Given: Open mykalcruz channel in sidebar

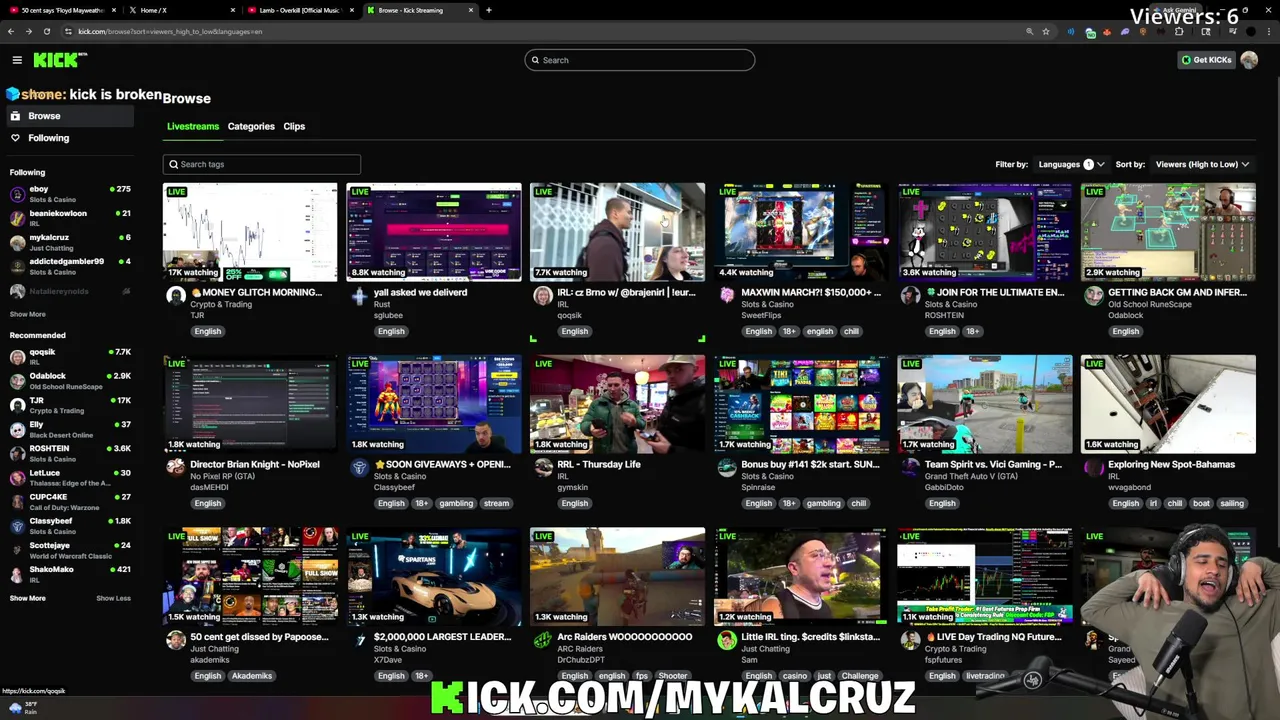Looking at the screenshot, I should pyautogui.click(x=70, y=242).
